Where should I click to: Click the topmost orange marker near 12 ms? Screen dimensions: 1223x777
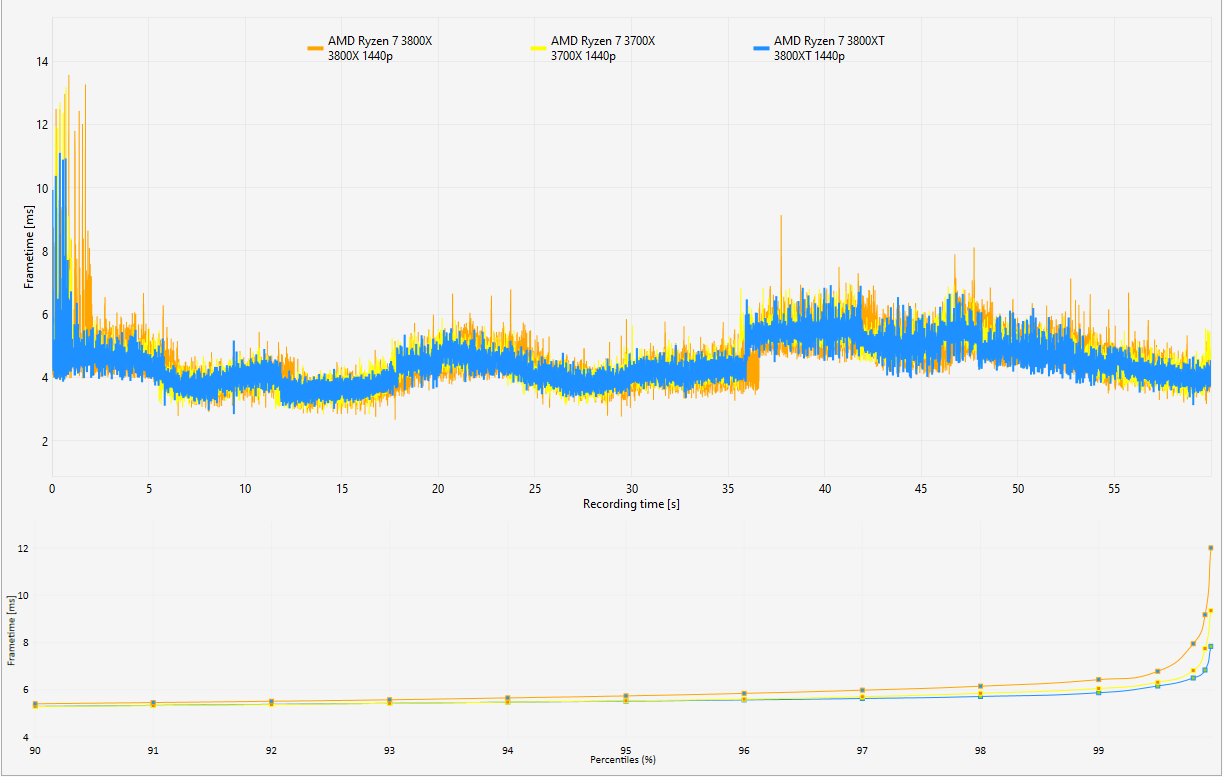(x=1211, y=548)
